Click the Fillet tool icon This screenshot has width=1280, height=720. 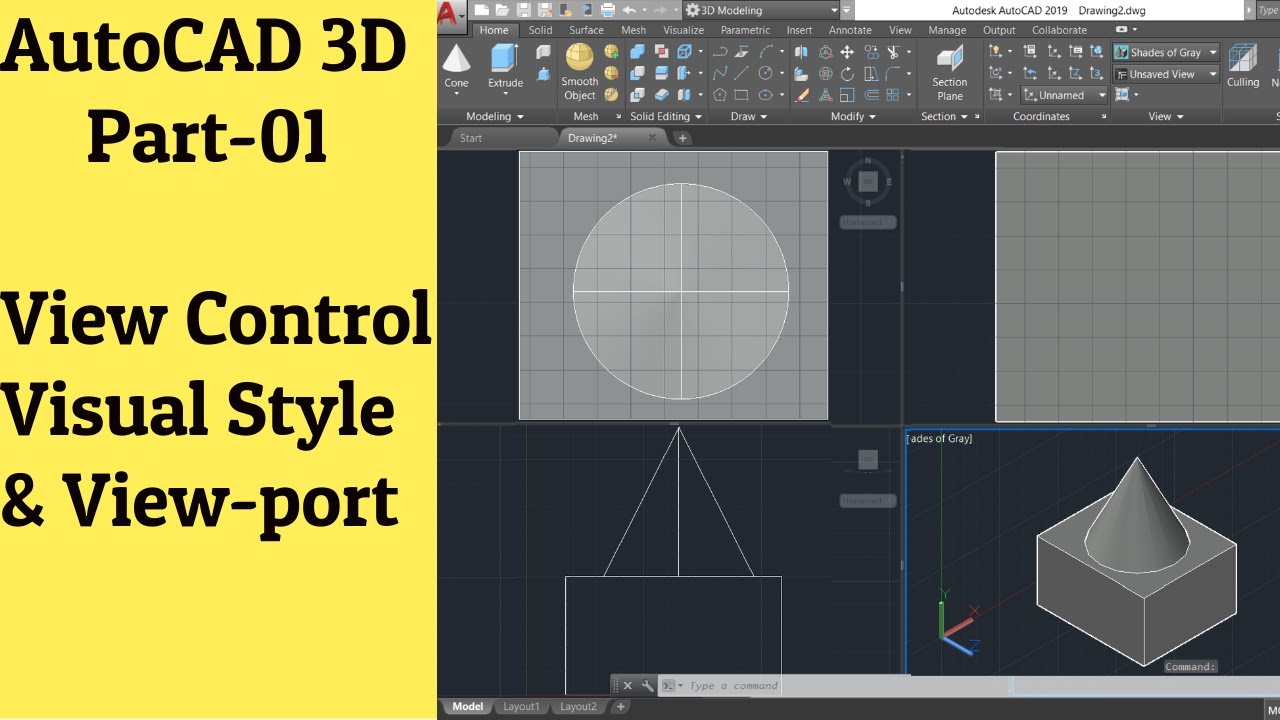tap(893, 73)
